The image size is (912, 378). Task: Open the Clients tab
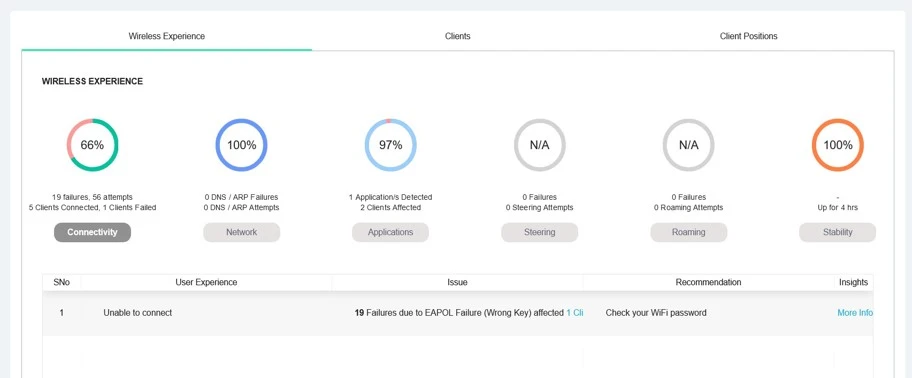tap(458, 36)
